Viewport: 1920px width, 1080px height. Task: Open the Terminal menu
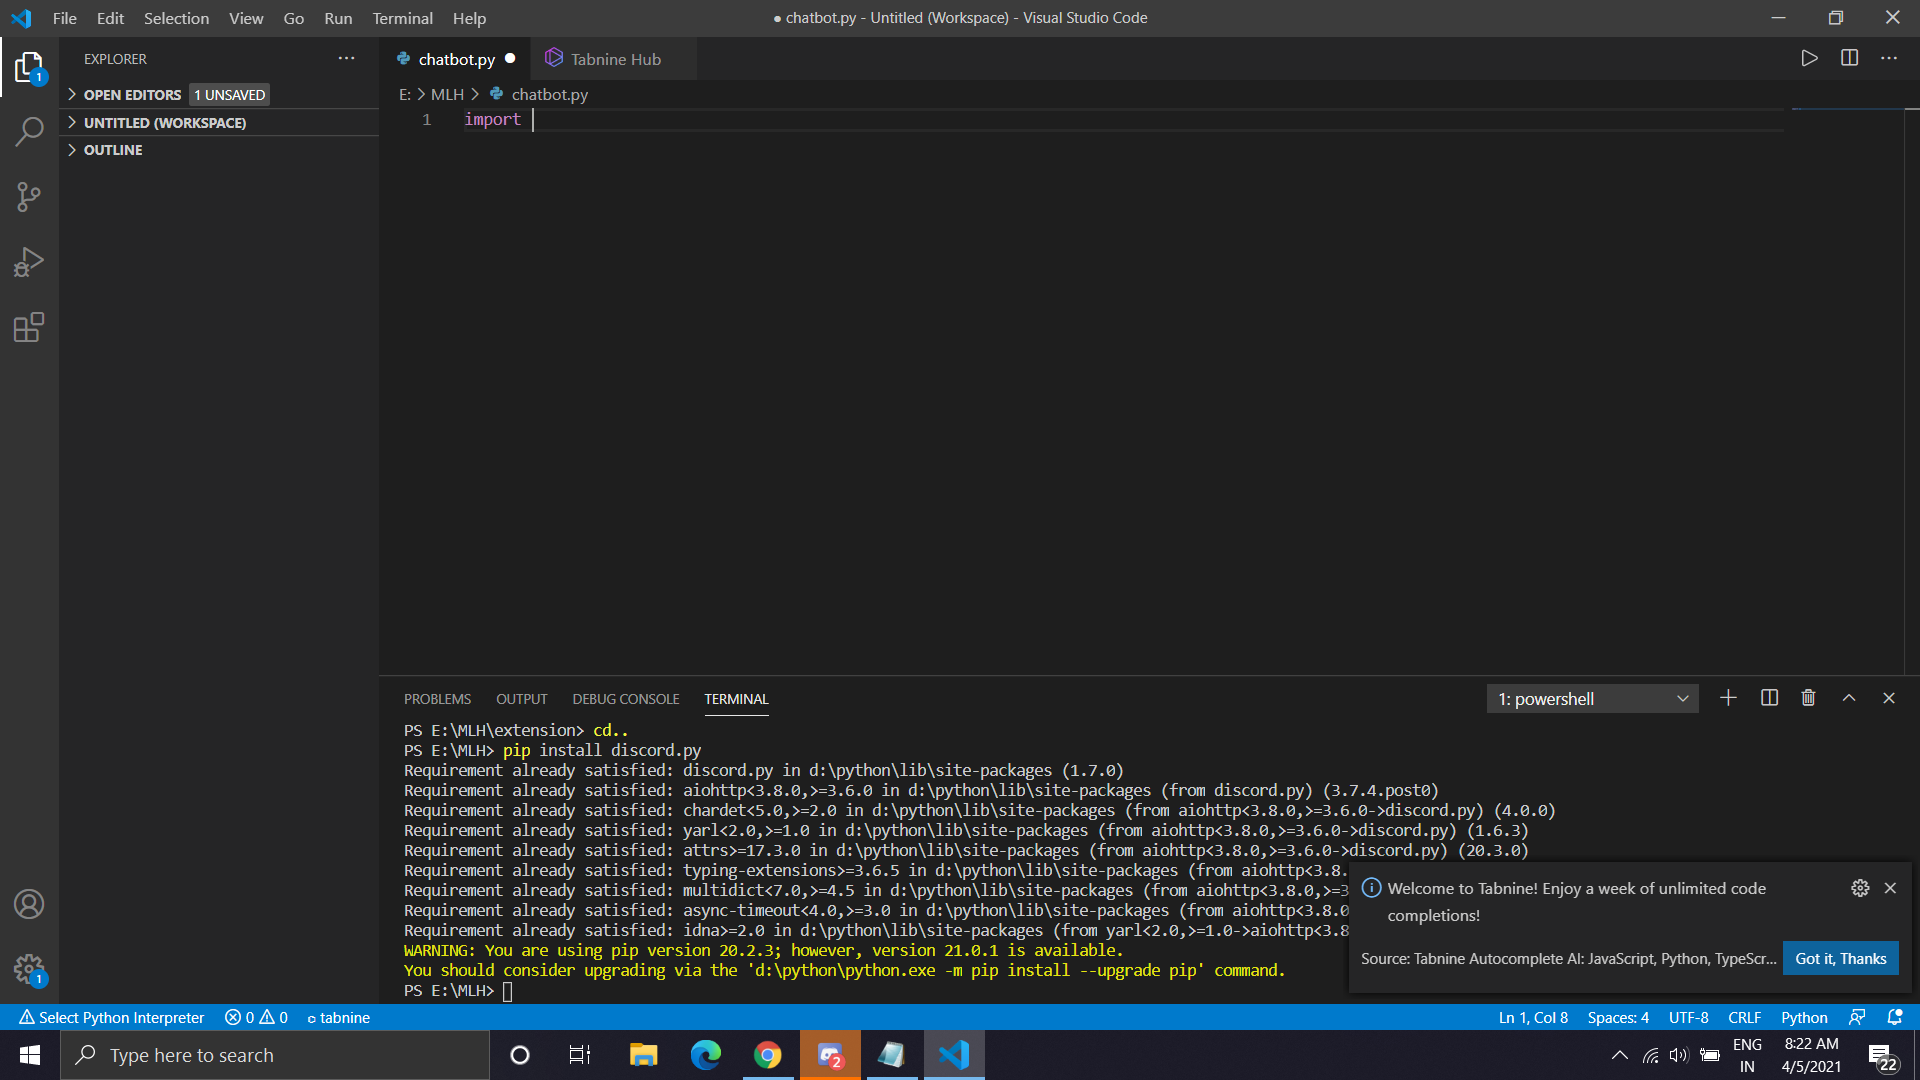tap(402, 18)
